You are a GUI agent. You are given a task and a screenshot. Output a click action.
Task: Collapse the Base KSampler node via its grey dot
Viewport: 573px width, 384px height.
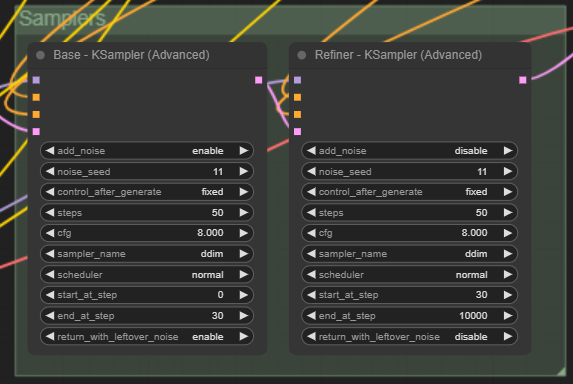pos(41,55)
